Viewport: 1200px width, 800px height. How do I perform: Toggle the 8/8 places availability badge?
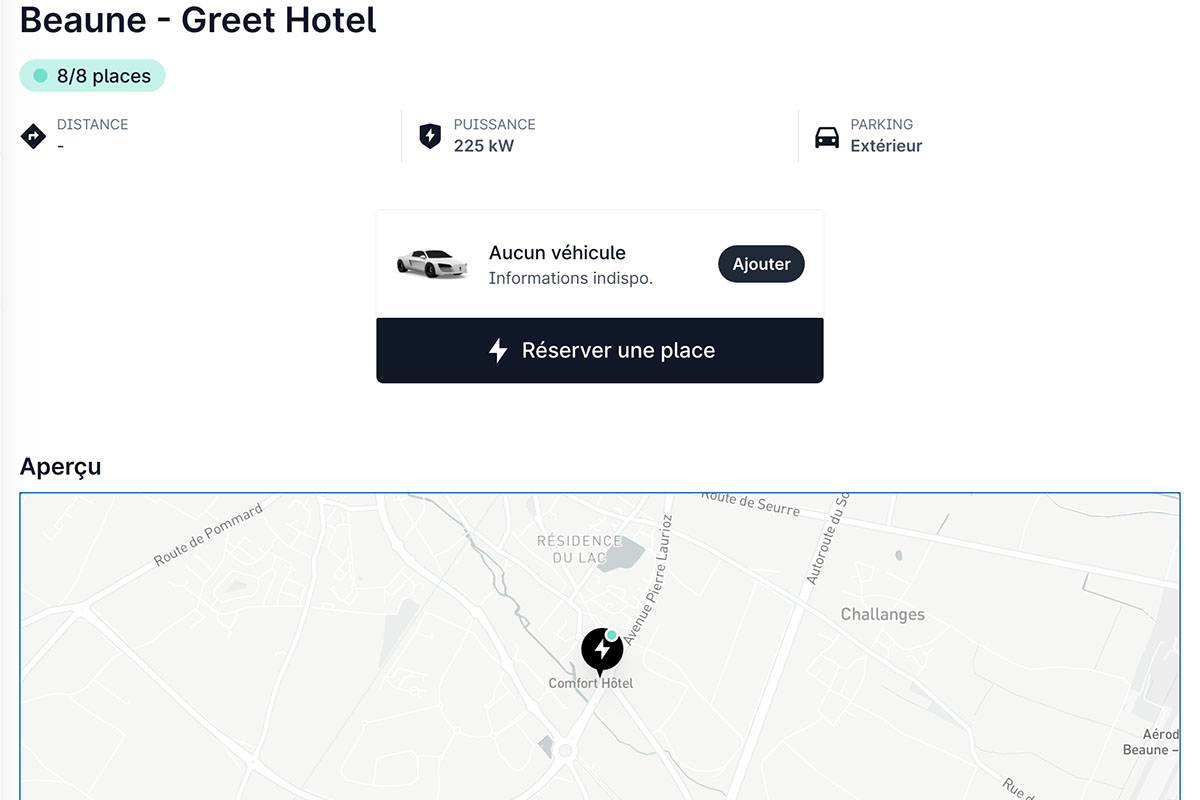[x=92, y=75]
